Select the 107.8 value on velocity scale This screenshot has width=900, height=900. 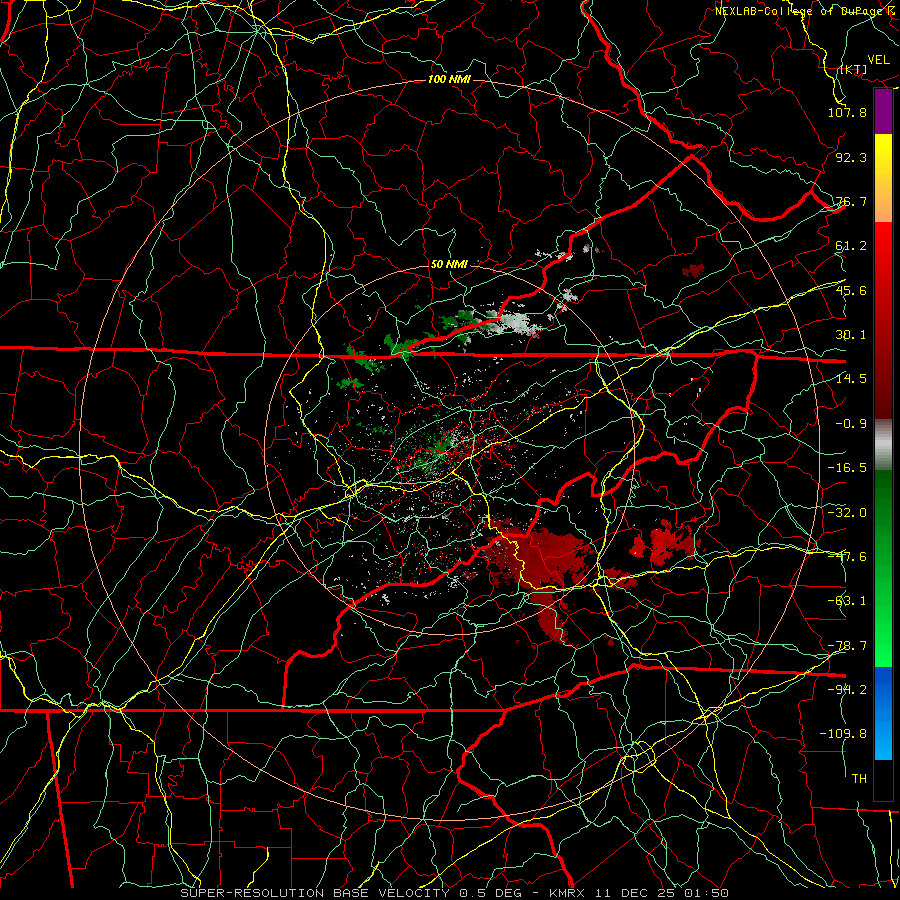point(847,112)
